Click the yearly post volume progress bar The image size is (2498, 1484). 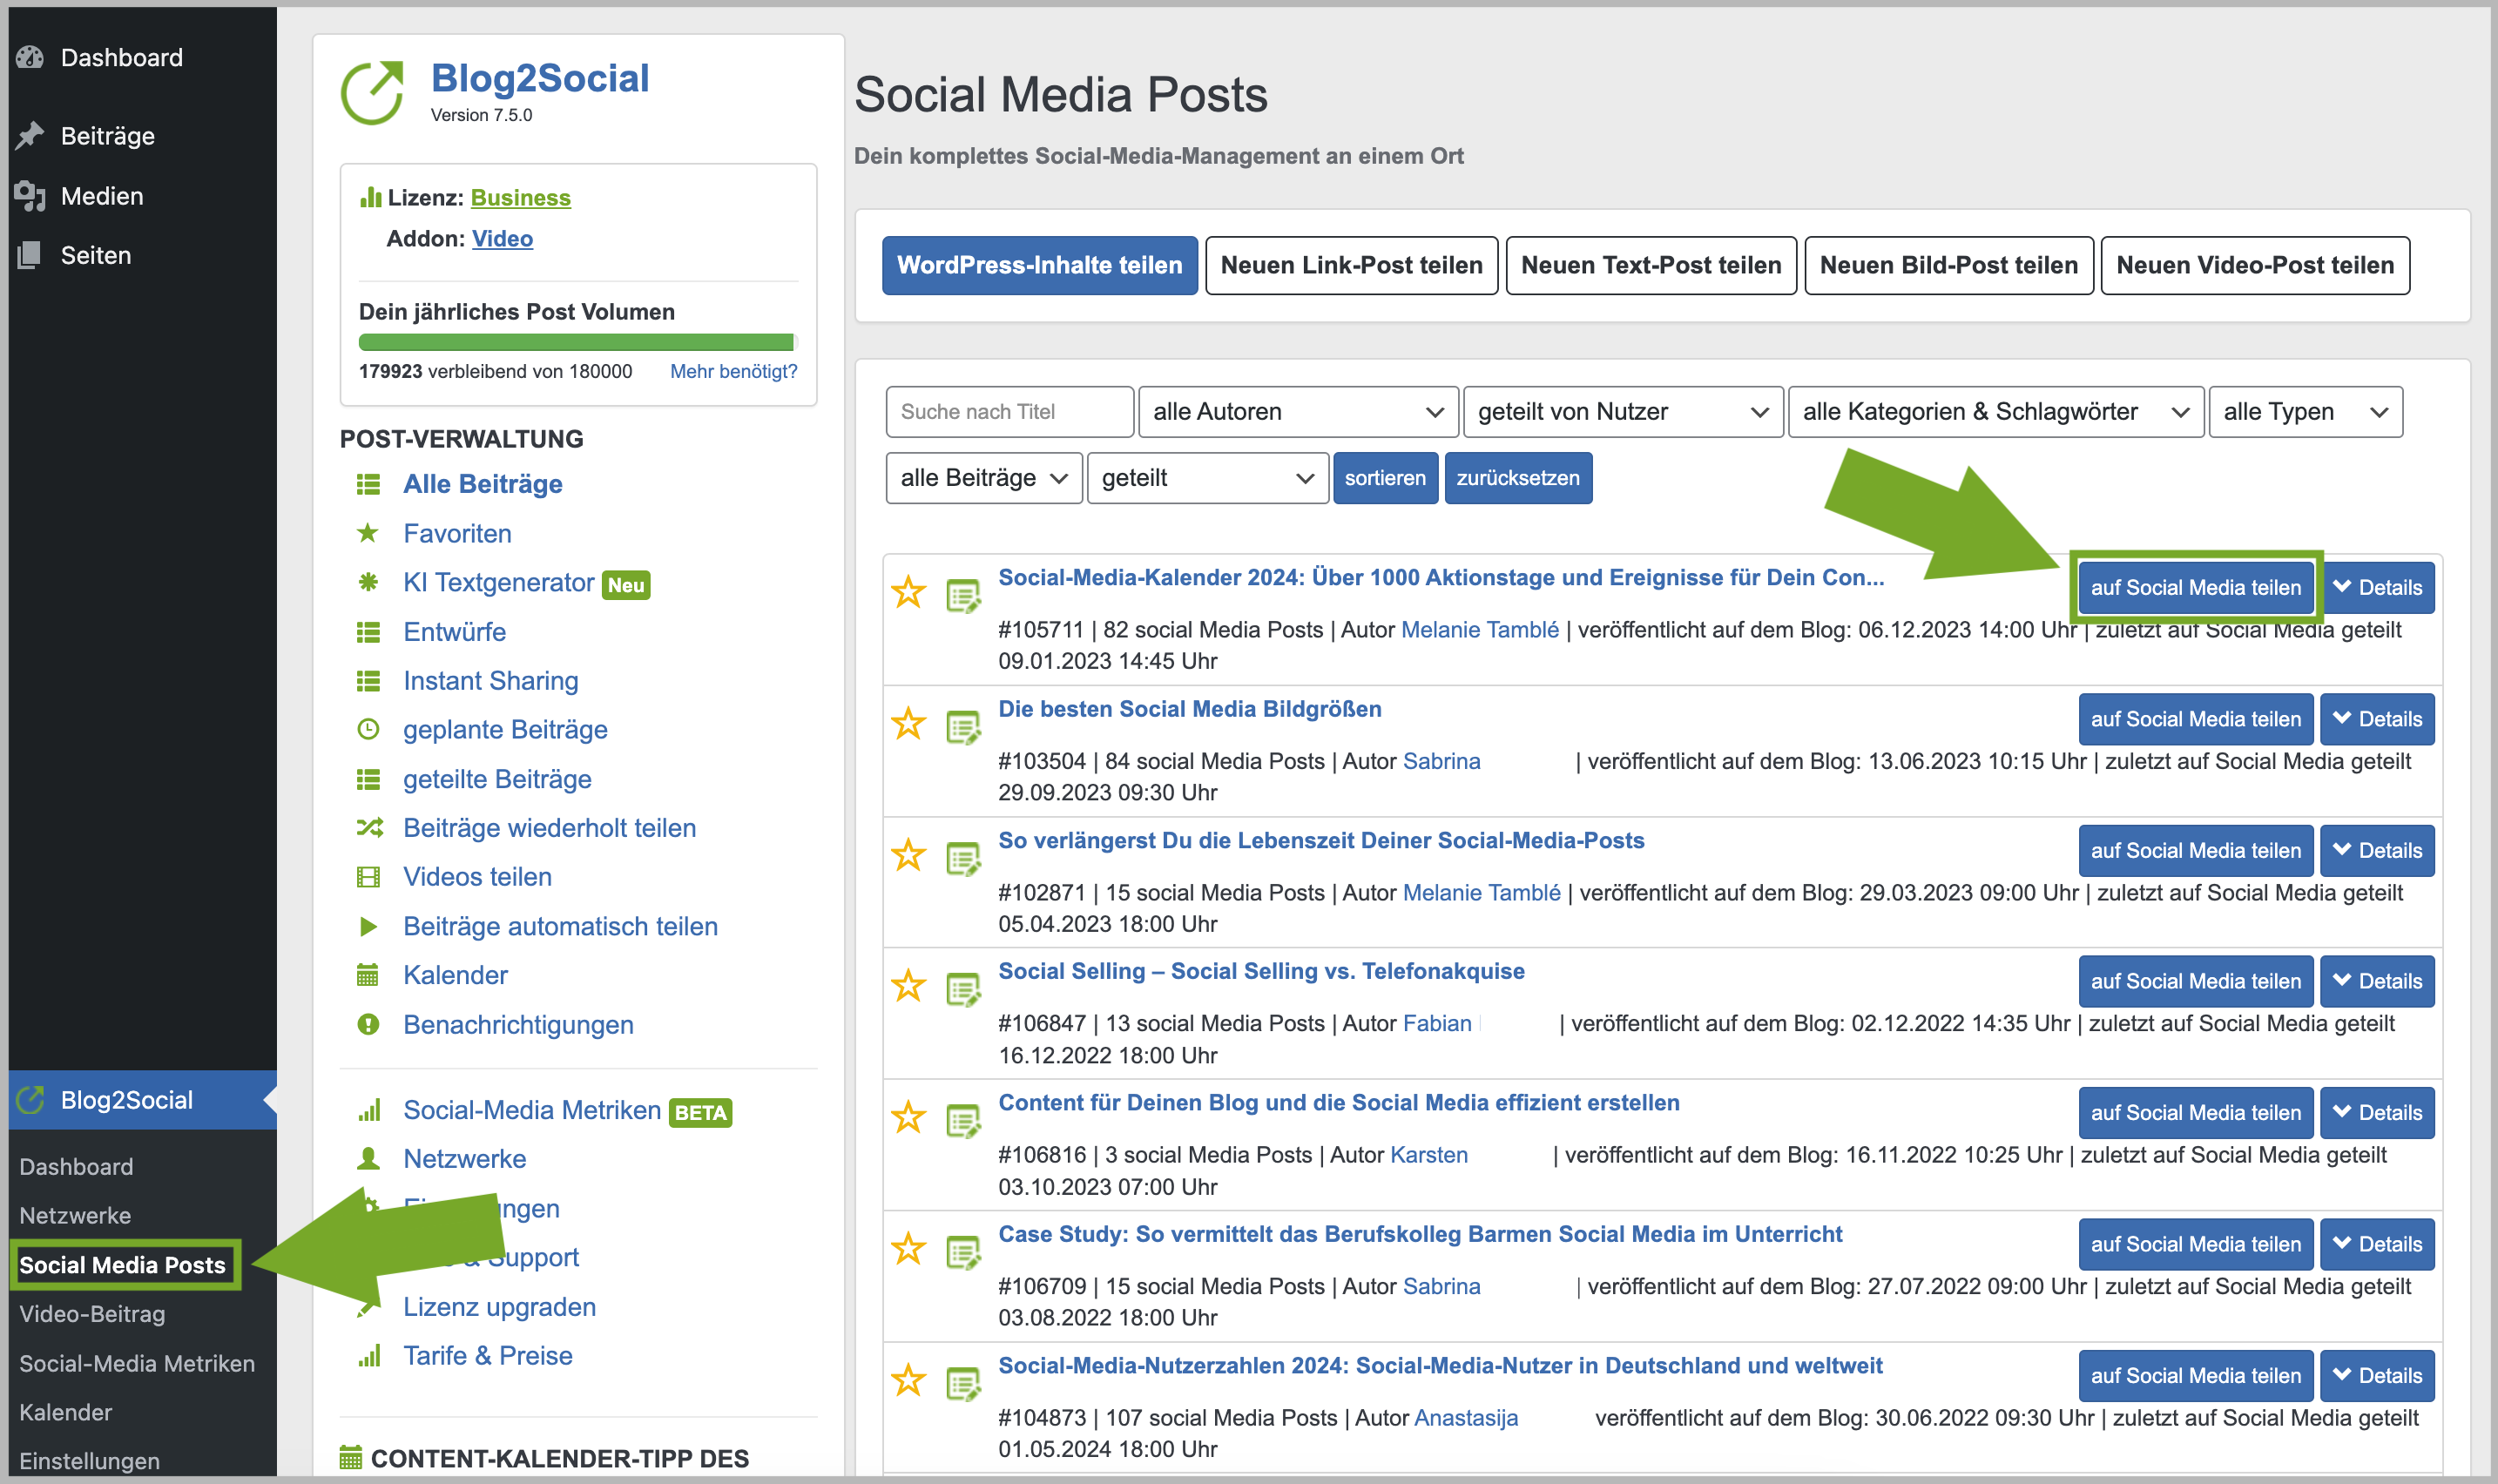[x=577, y=343]
